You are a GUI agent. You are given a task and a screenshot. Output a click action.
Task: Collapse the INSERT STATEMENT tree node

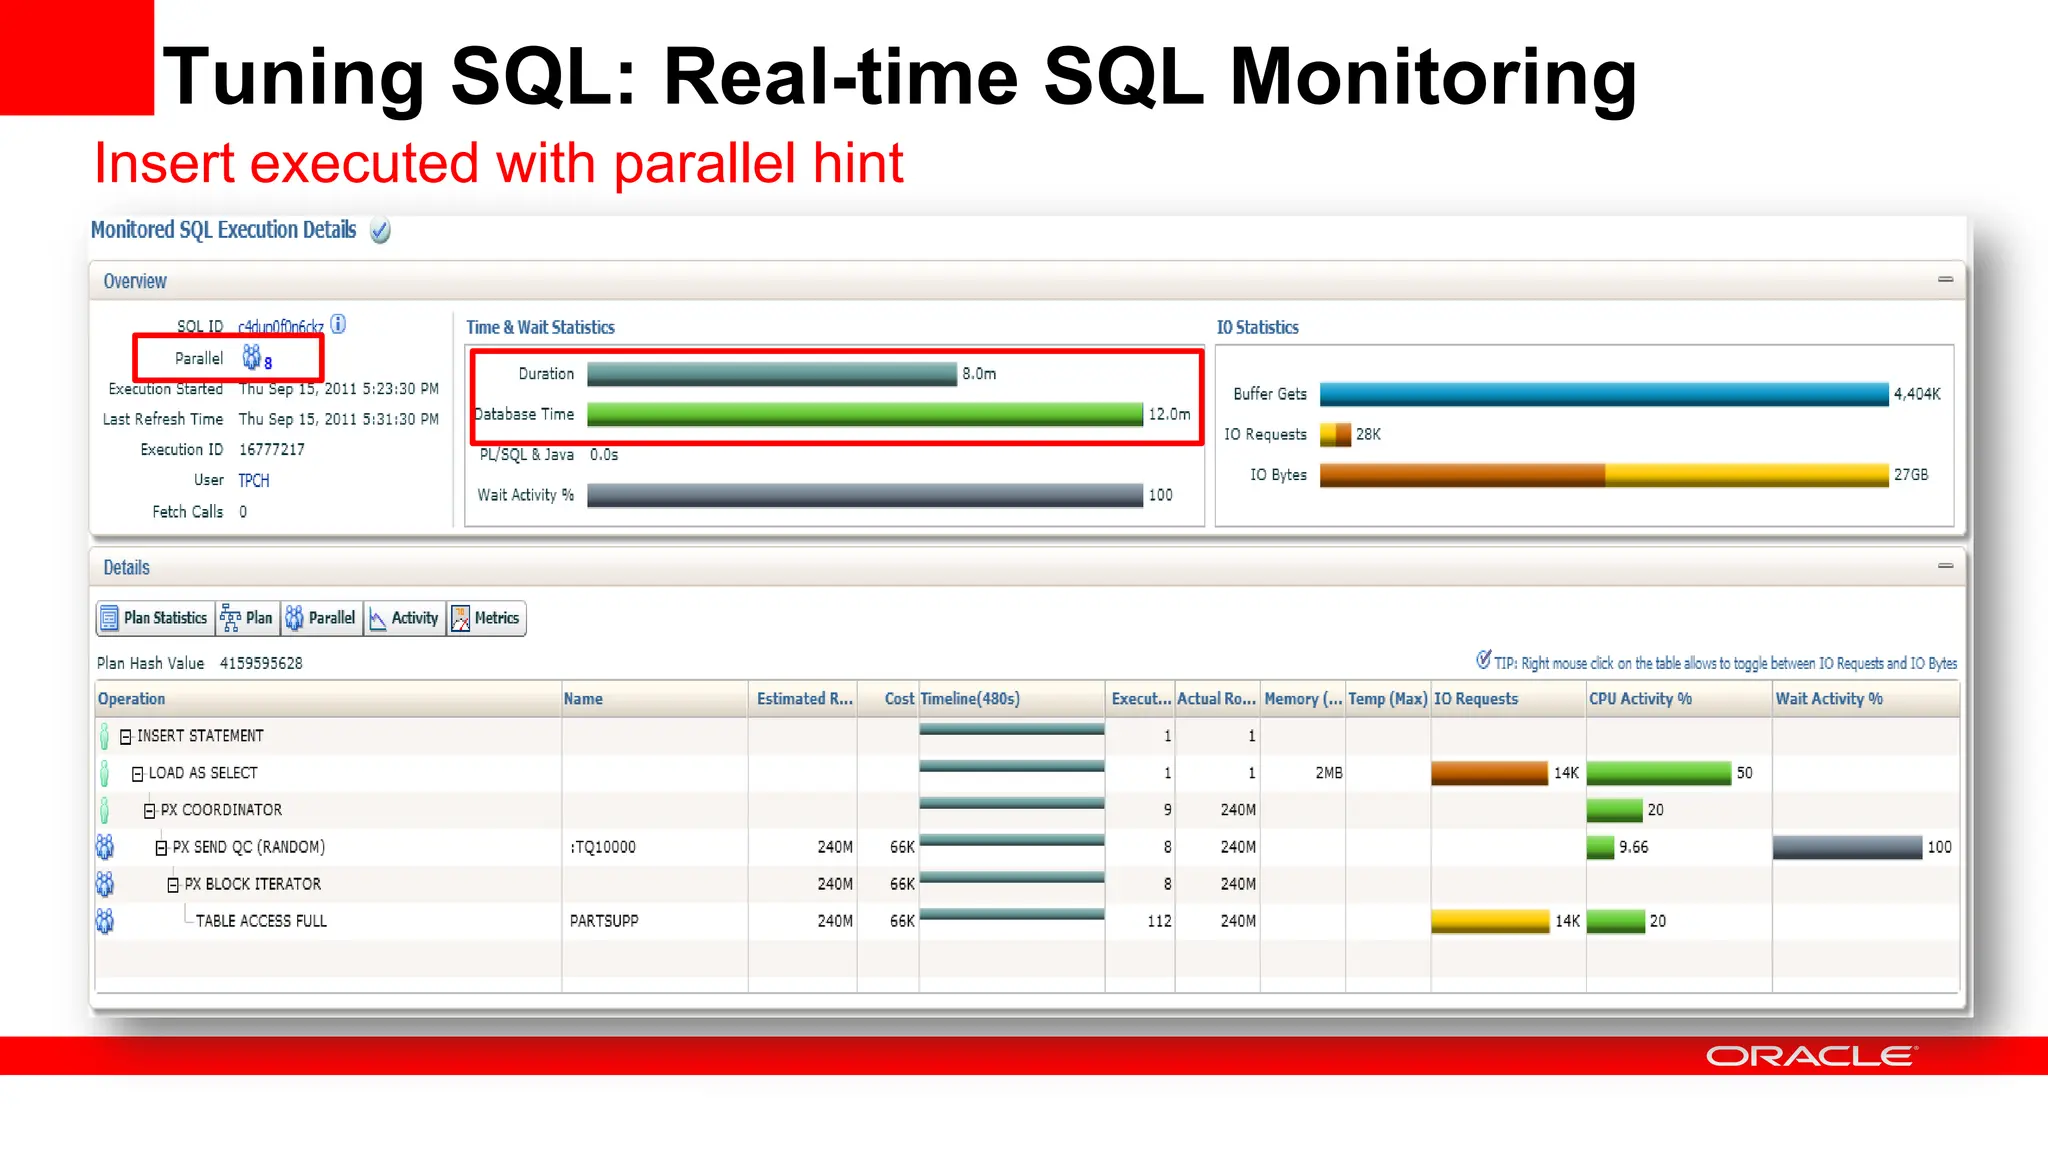click(x=126, y=737)
